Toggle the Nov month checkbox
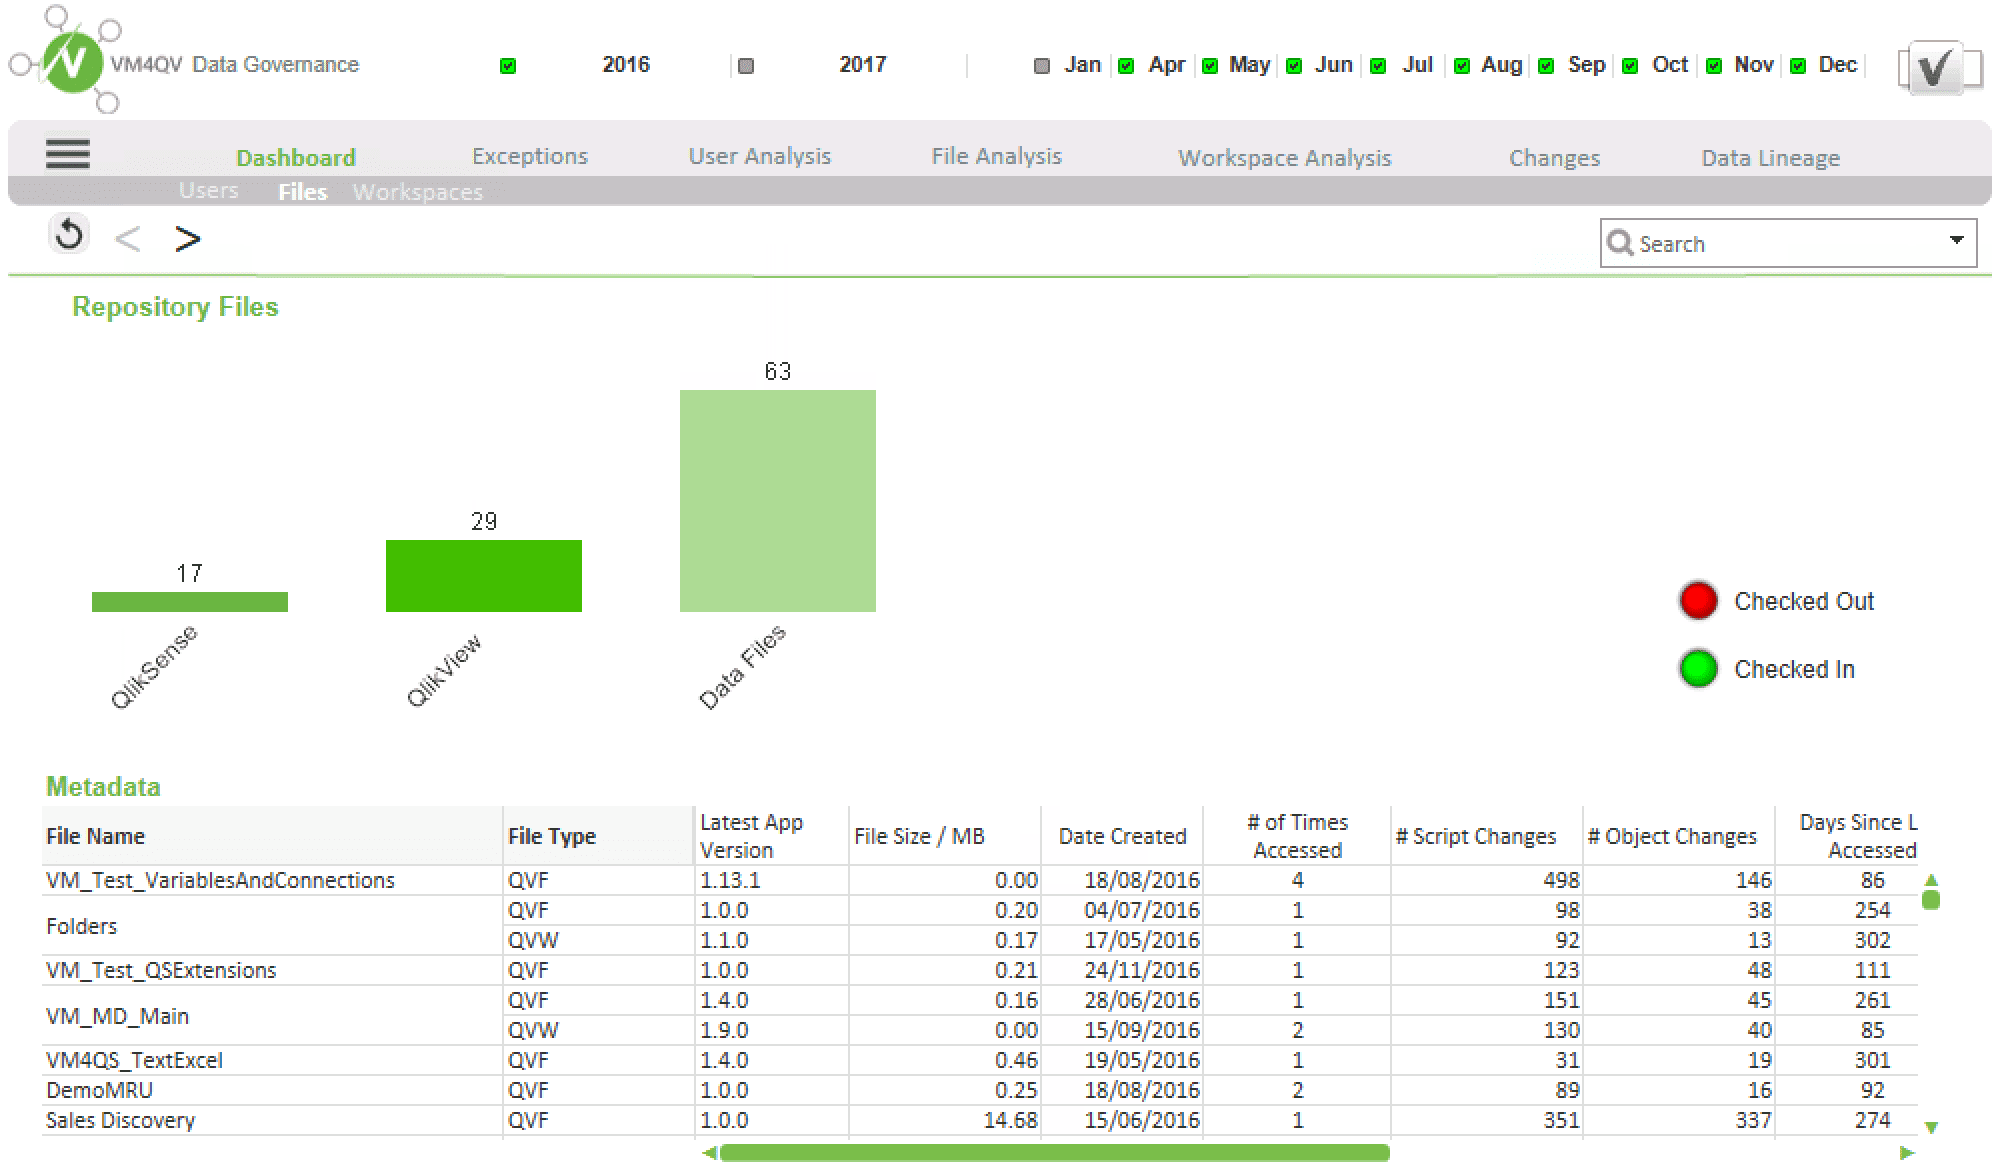Image resolution: width=1996 pixels, height=1172 pixels. (x=1714, y=66)
